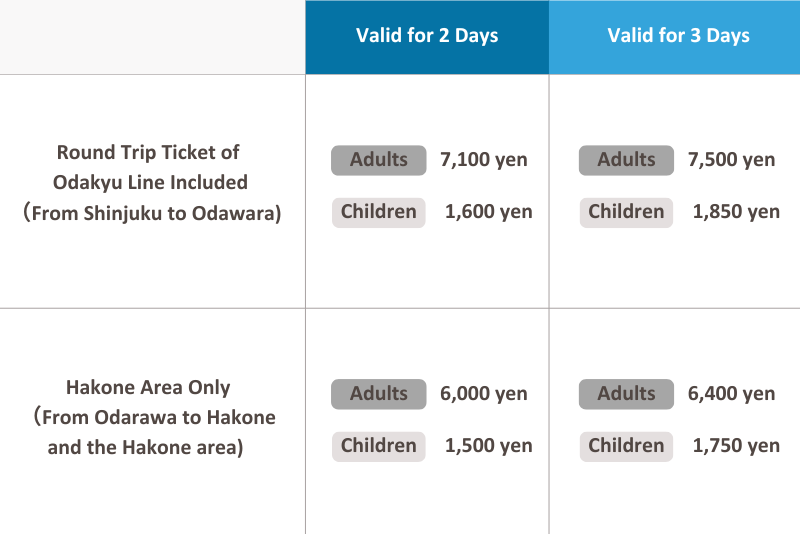
Task: Select the 1,850 yen children price
Action: (x=736, y=212)
